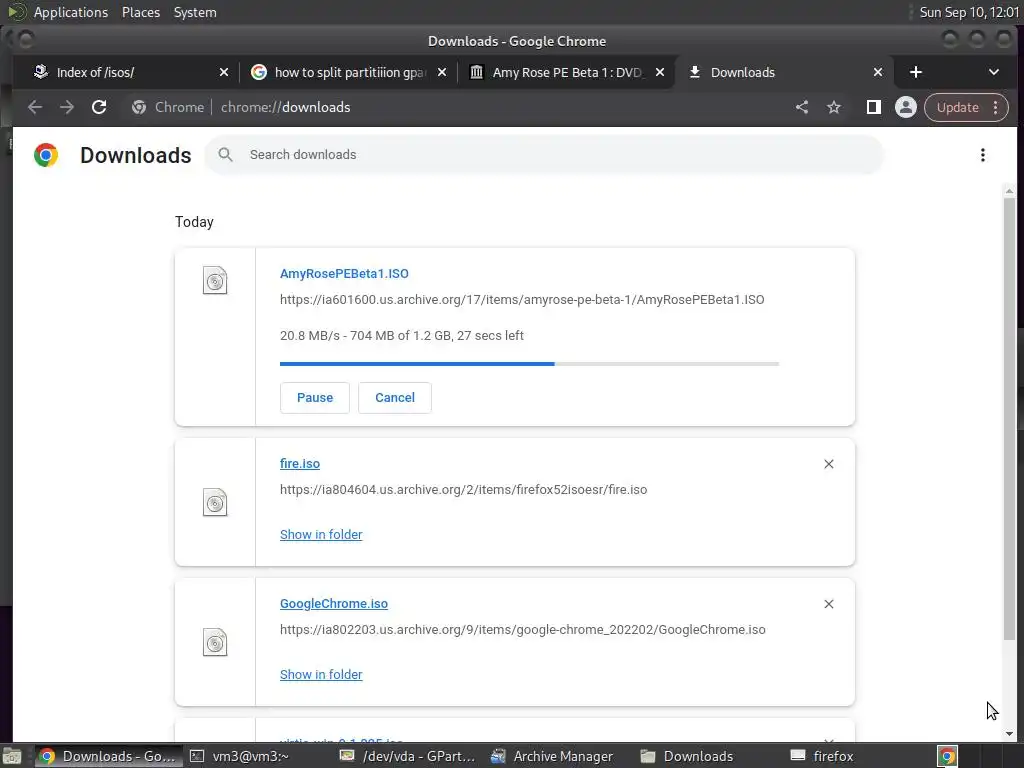Click the GoogleChrome.iso disc file icon
Image resolution: width=1024 pixels, height=768 pixels.
215,643
